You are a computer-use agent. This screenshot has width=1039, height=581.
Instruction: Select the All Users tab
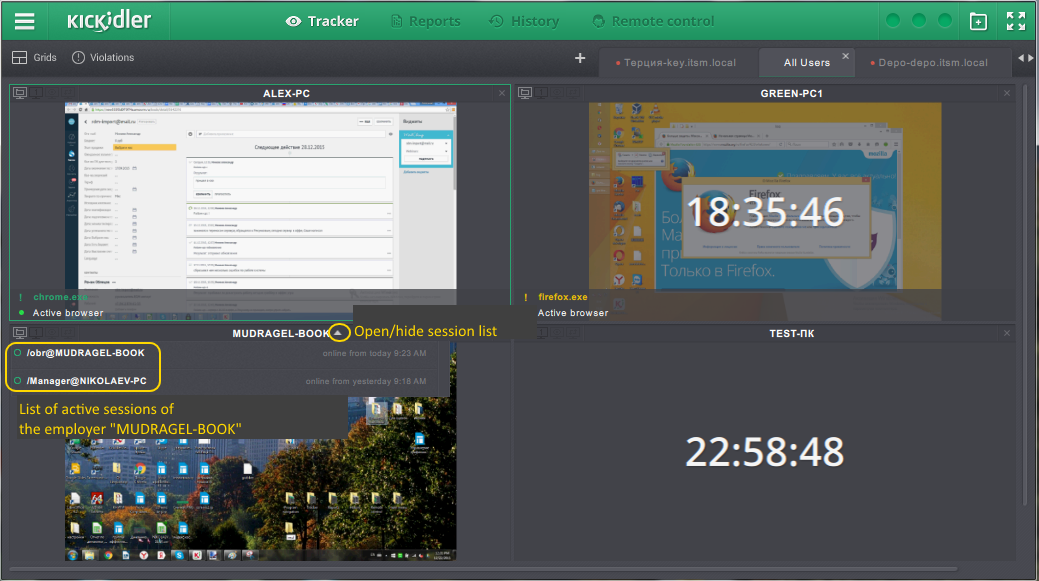point(806,62)
